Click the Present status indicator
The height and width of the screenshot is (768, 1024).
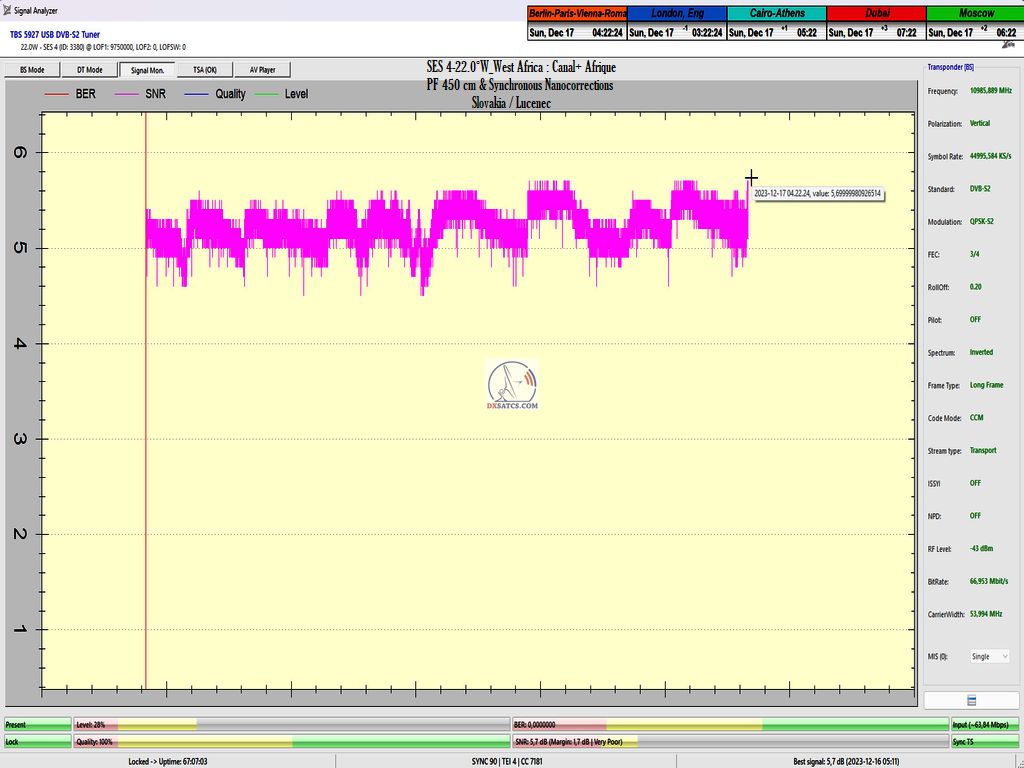36,725
